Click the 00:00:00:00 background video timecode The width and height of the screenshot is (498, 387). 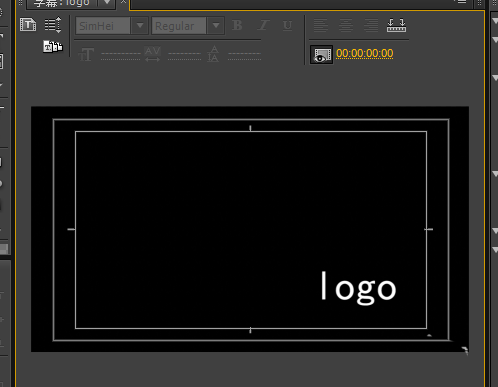364,53
